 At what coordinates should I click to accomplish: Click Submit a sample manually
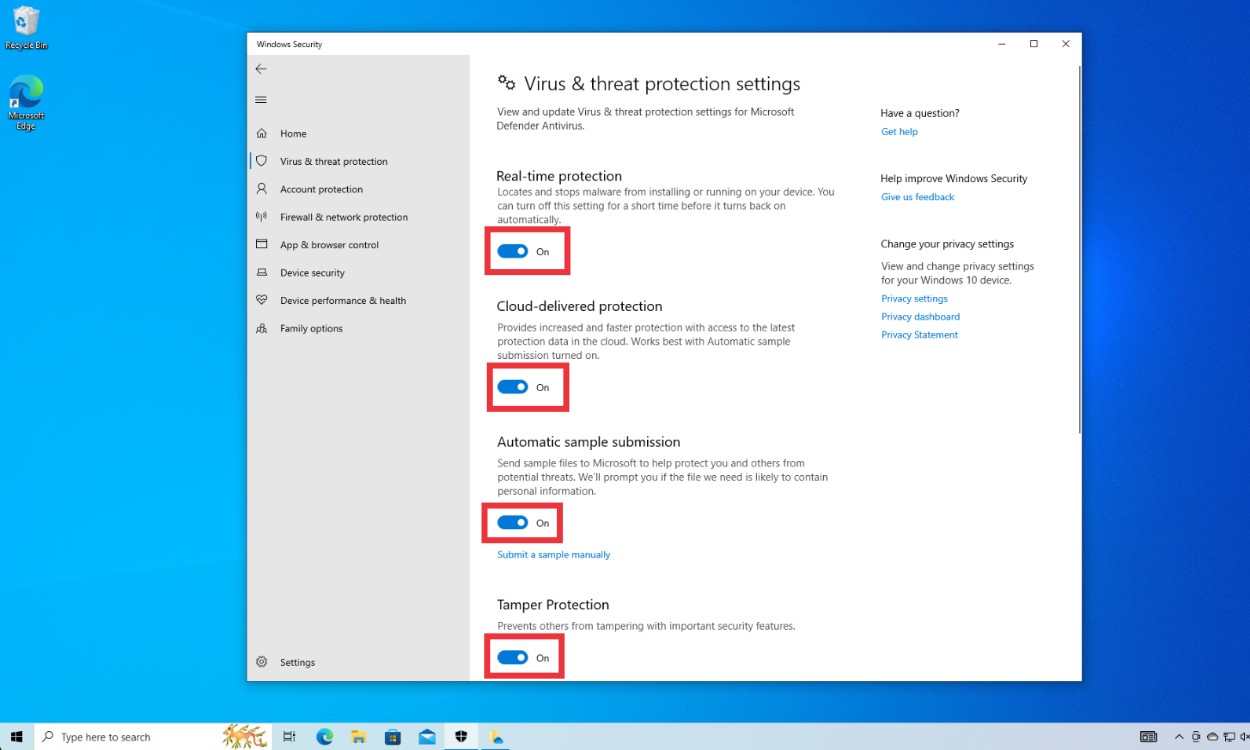tap(553, 554)
